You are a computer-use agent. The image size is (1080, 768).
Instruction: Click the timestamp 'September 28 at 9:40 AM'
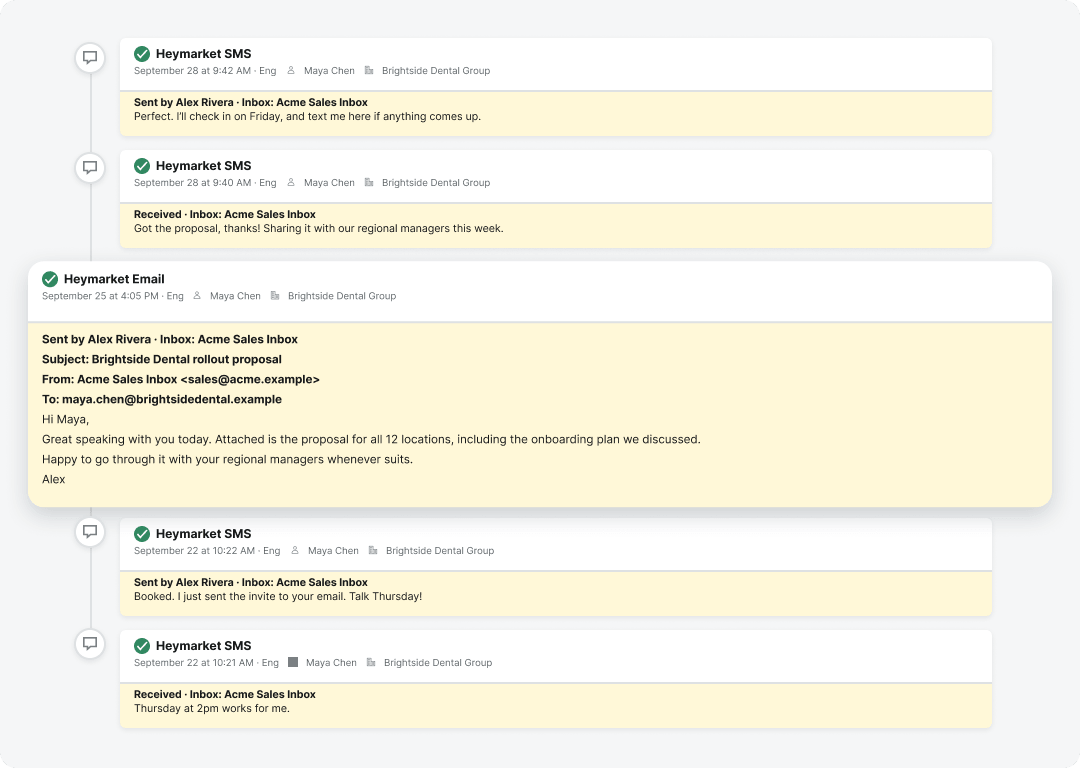coord(192,183)
